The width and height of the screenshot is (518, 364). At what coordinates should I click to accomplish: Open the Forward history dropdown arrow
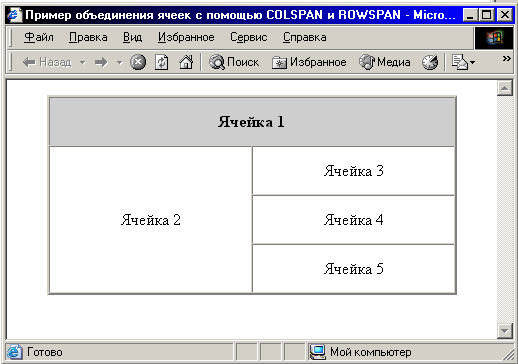(x=119, y=62)
